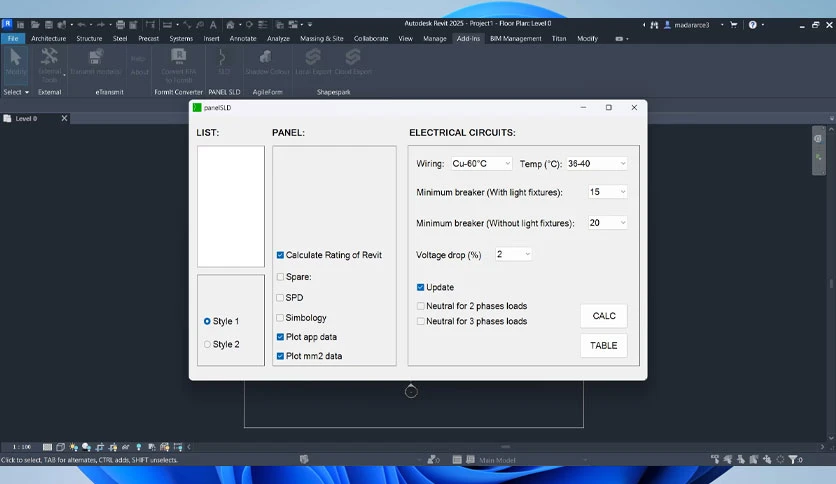
Task: Click the Redo arrow in quick access toolbar
Action: 101,25
